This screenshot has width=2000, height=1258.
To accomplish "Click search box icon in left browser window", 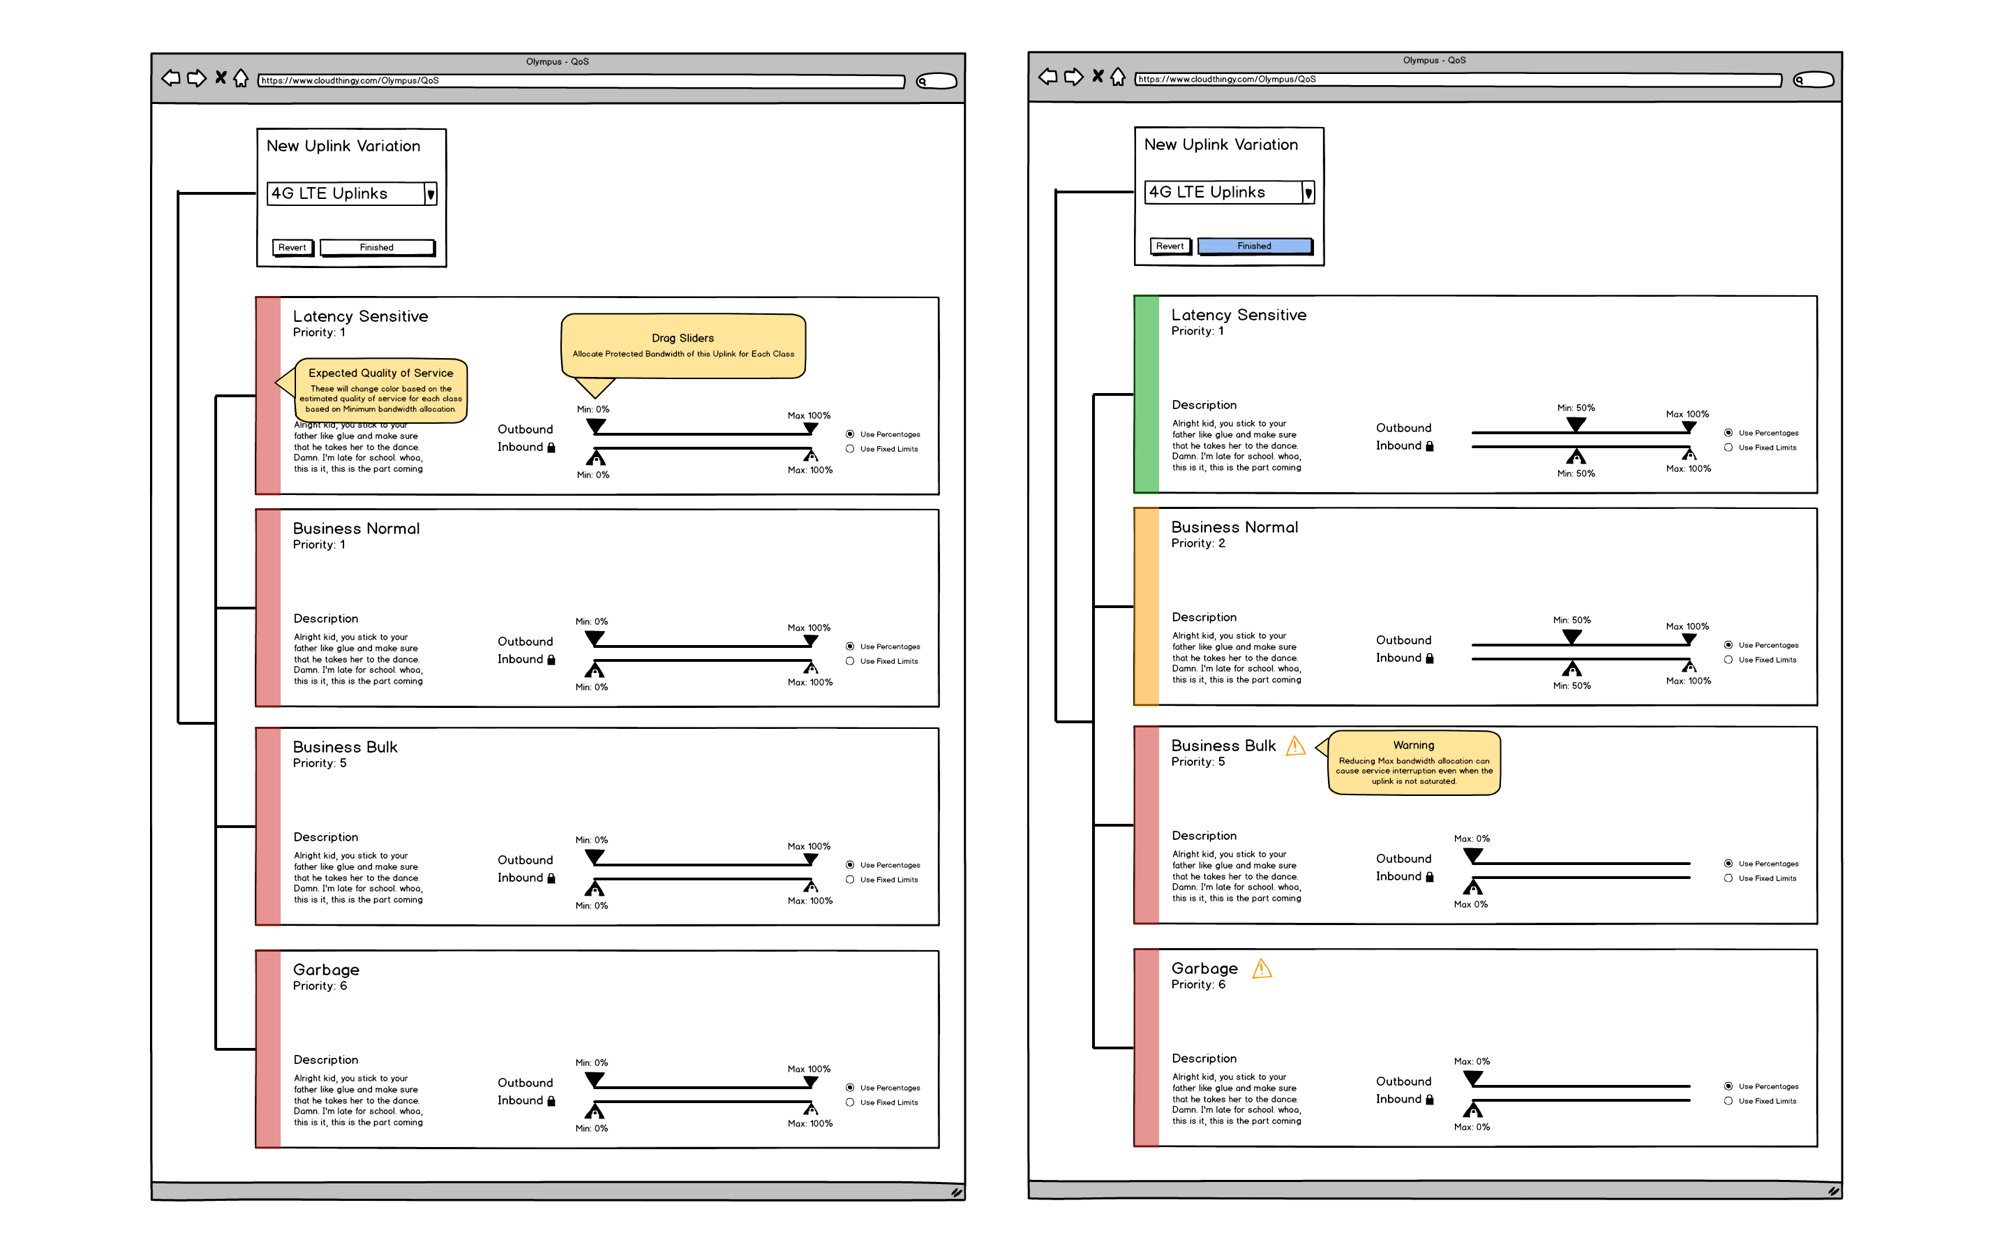I will [937, 81].
